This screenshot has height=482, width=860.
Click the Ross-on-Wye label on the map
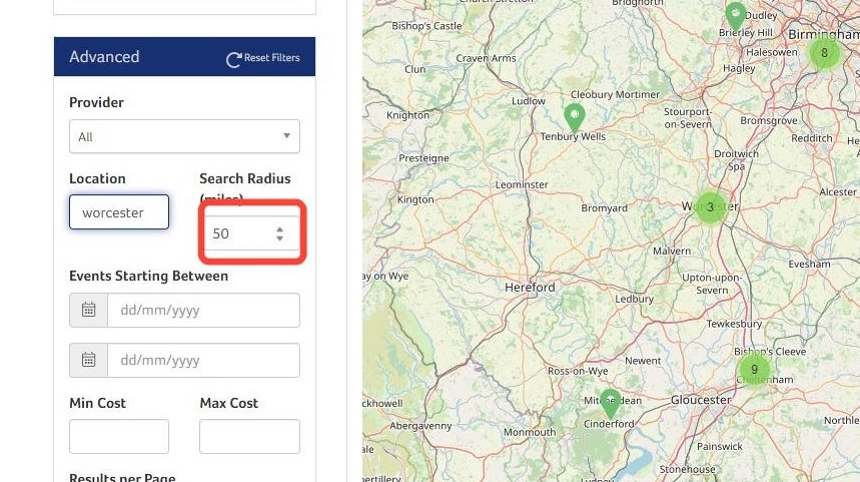(578, 371)
